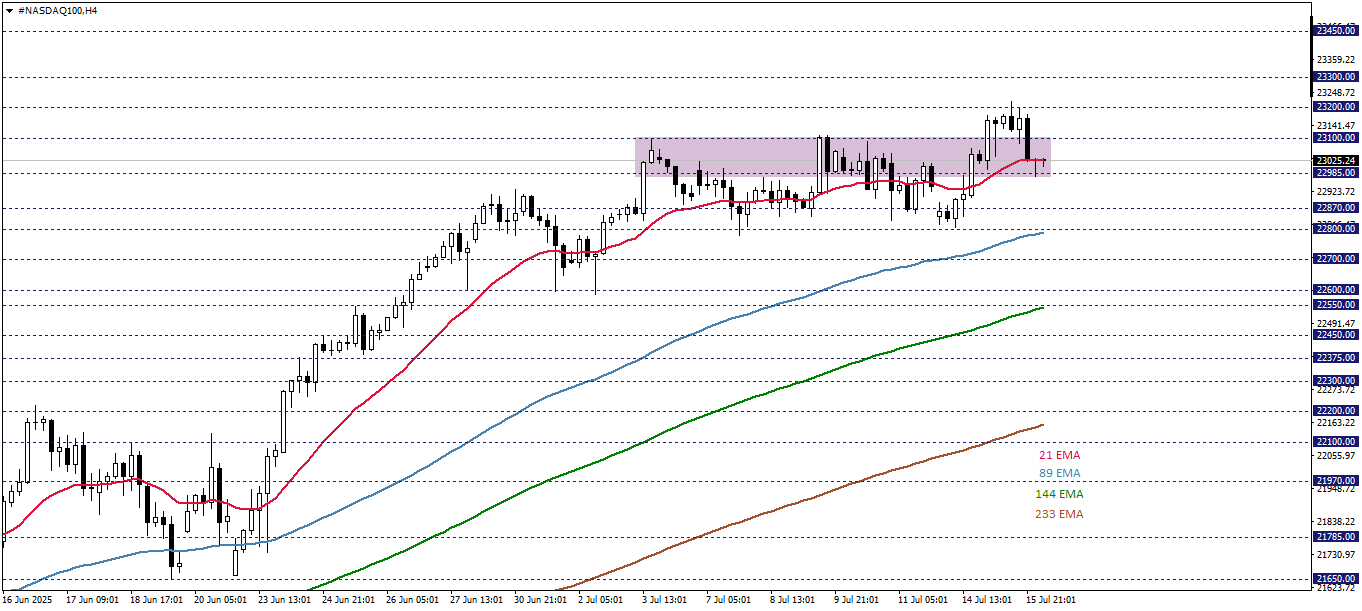
Task: Click the 16 Jun 2025 time axis label
Action: coord(25,599)
